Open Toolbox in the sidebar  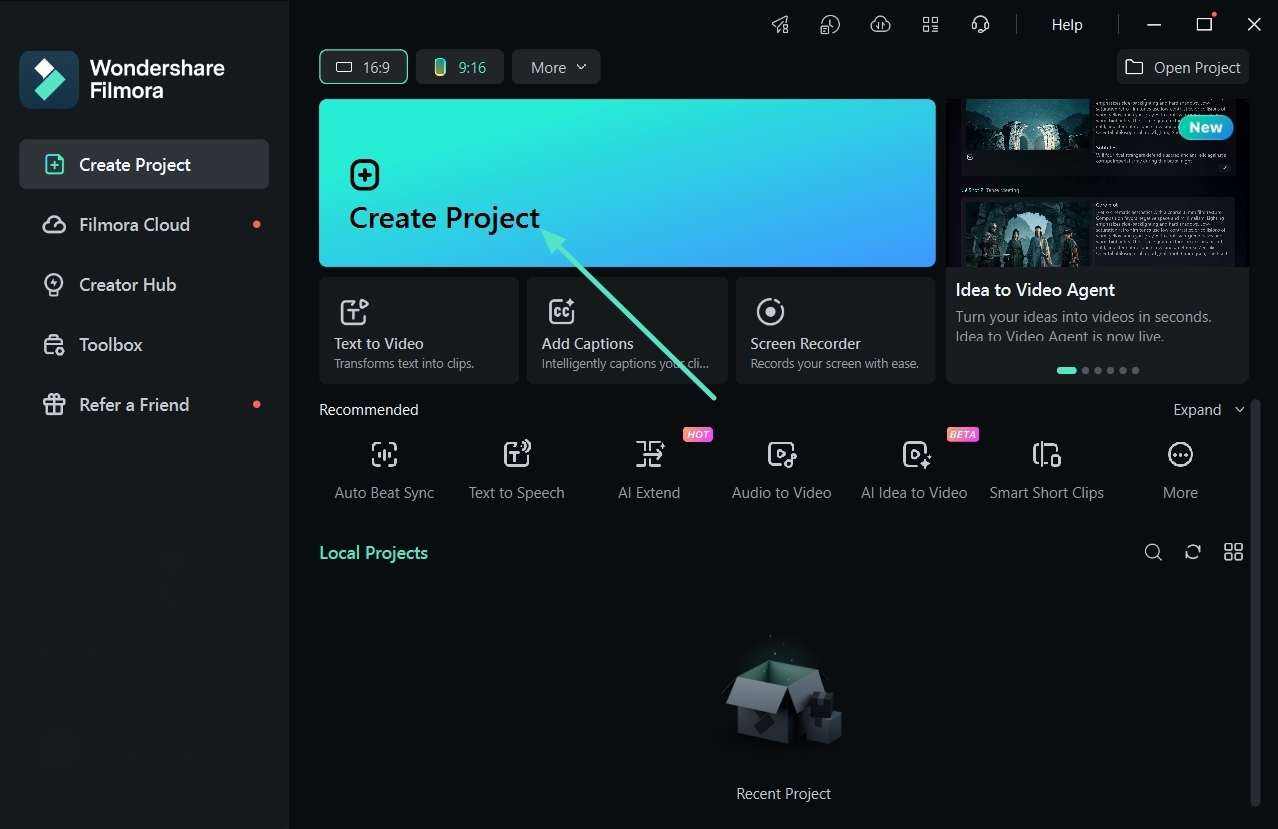144,344
